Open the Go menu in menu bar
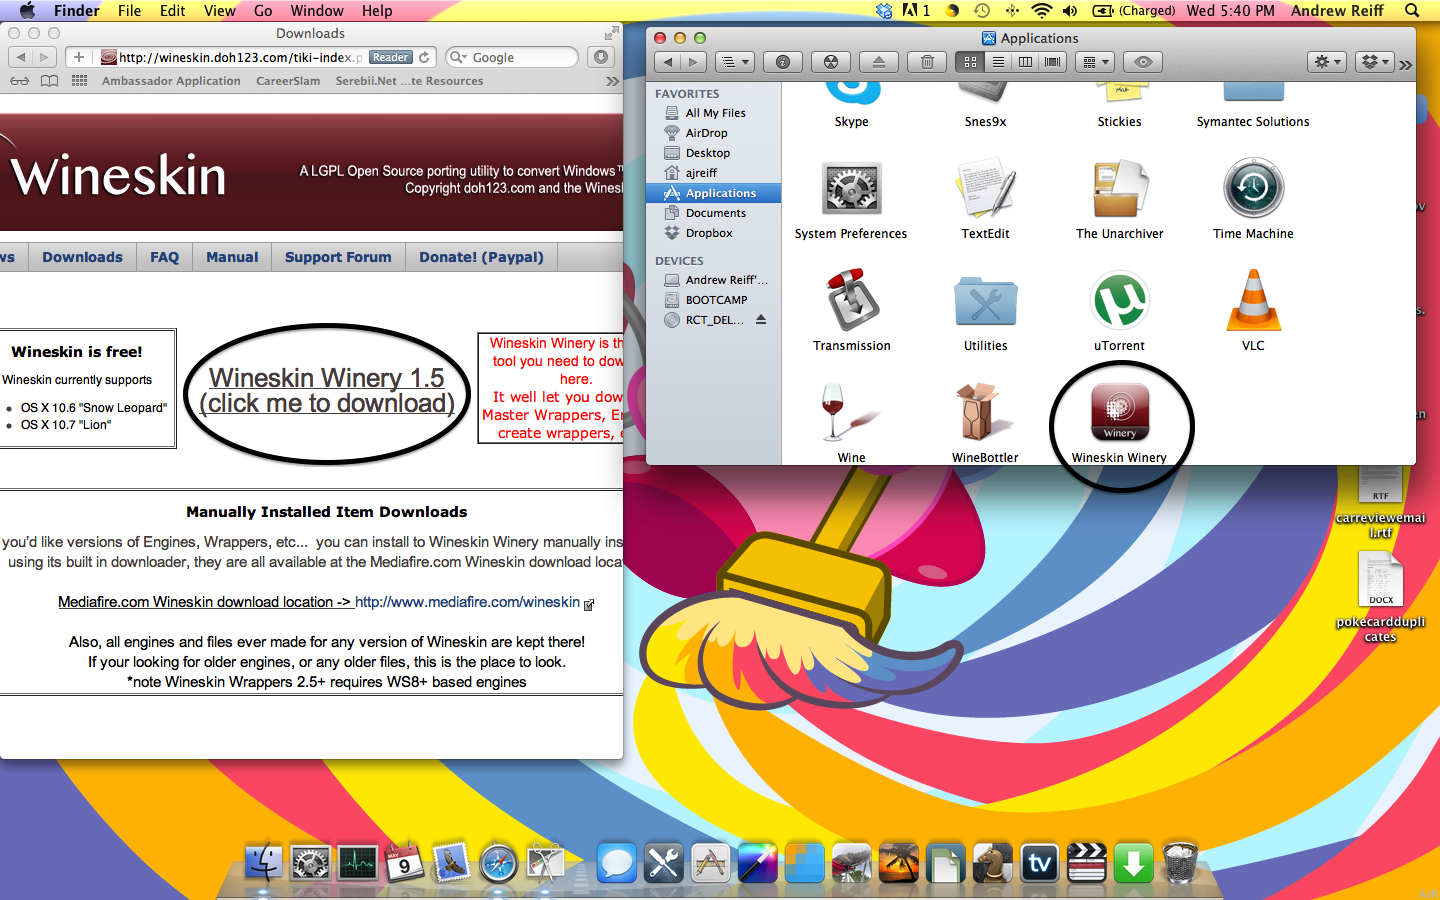The height and width of the screenshot is (900, 1440). [x=263, y=10]
